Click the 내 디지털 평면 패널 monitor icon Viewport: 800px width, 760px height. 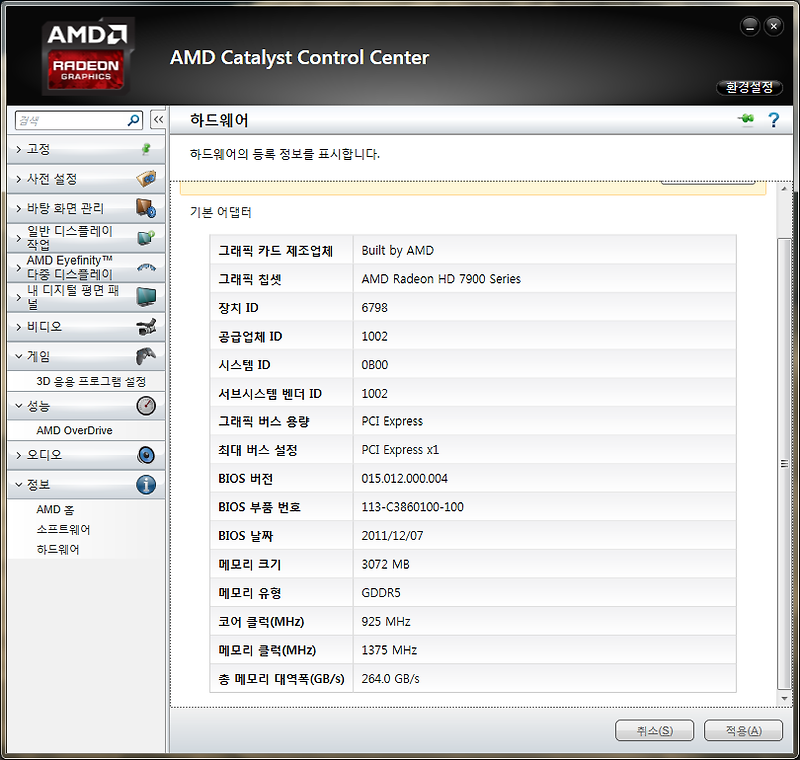146,296
